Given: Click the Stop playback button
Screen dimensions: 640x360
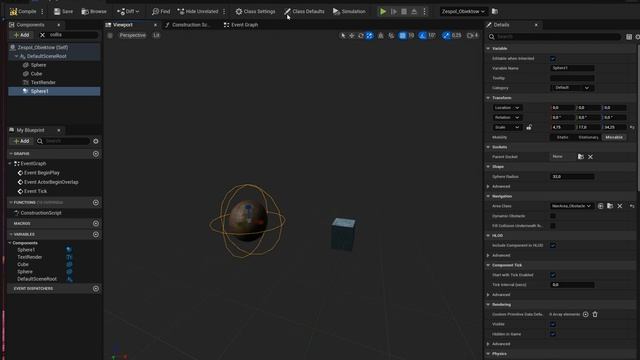Looking at the screenshot, I should (404, 11).
